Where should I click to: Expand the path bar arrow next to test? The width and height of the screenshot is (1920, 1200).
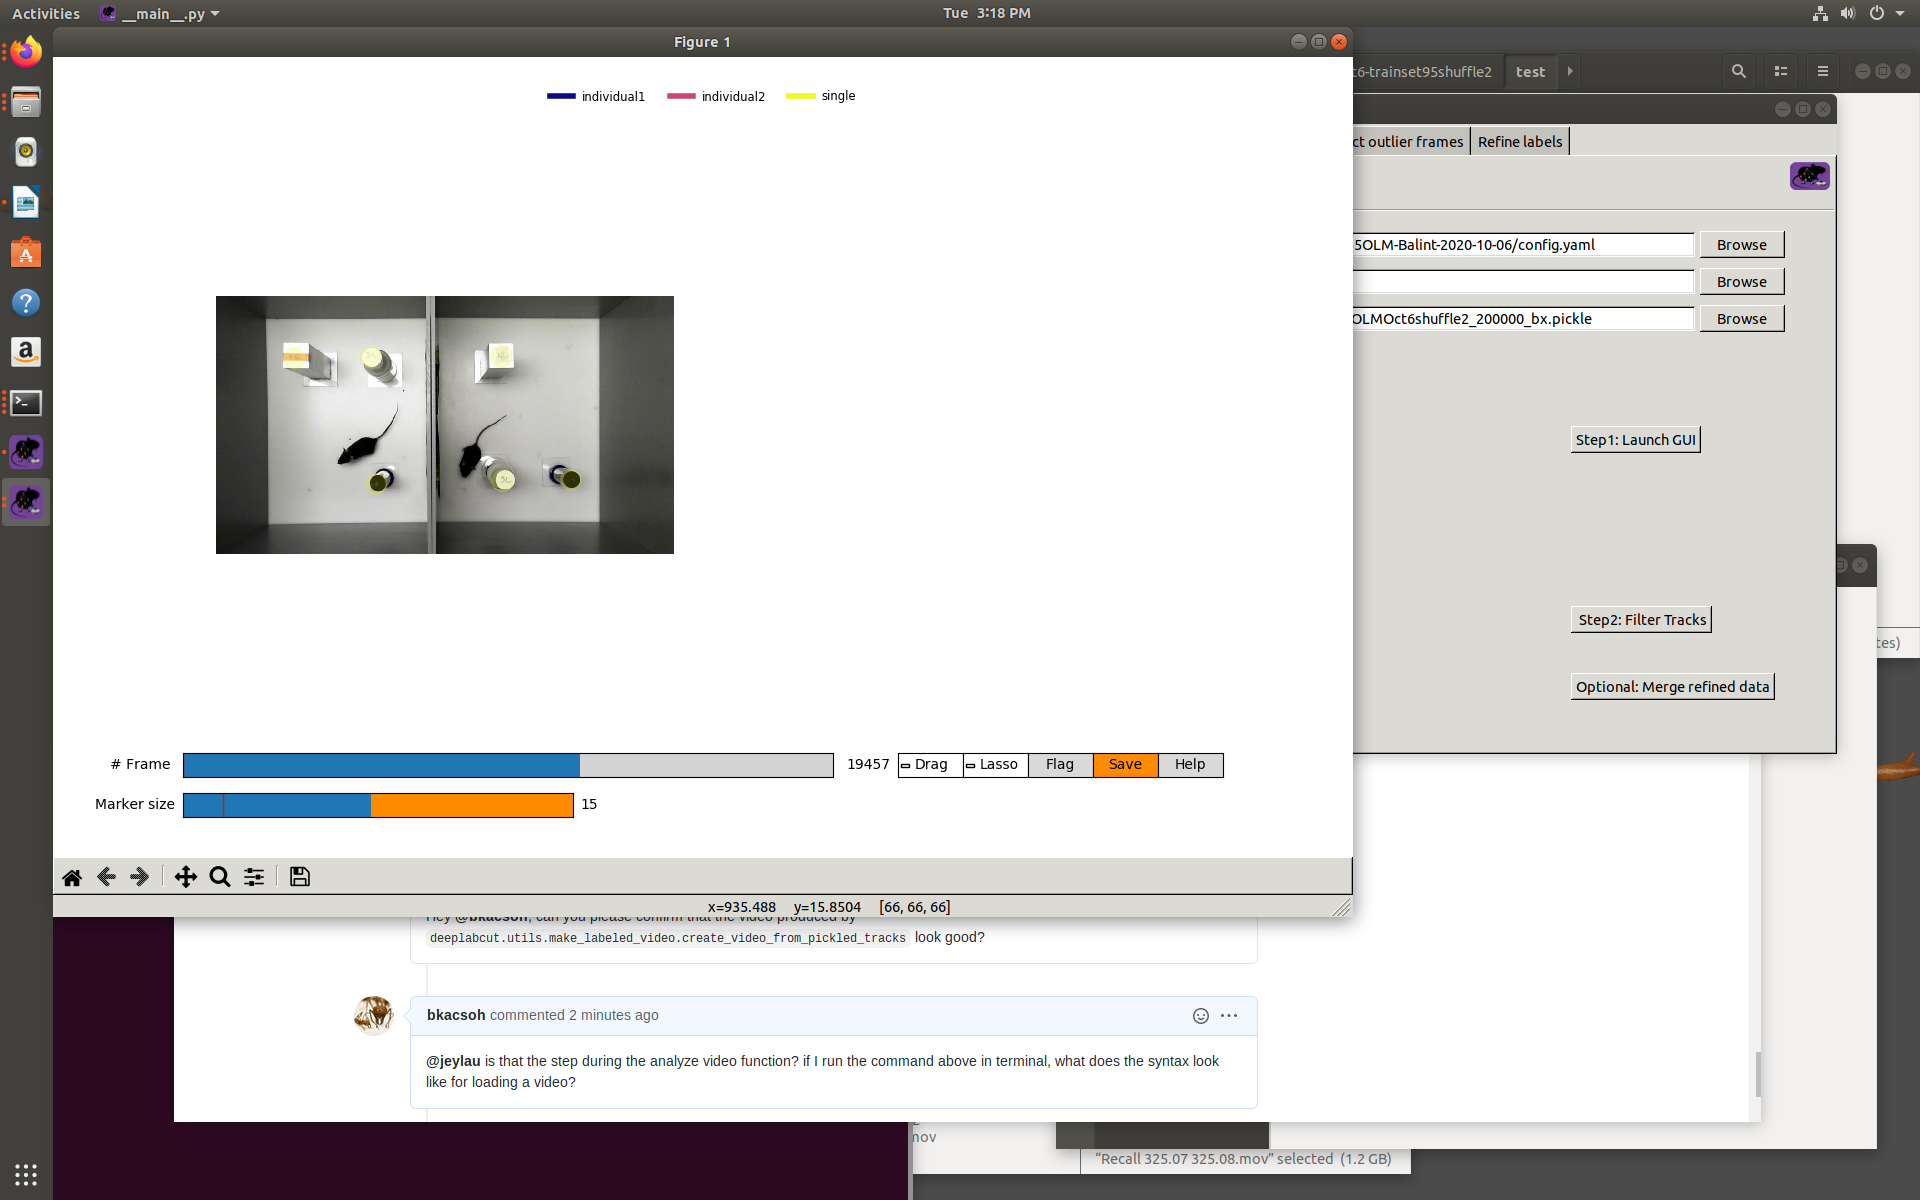click(x=1570, y=71)
